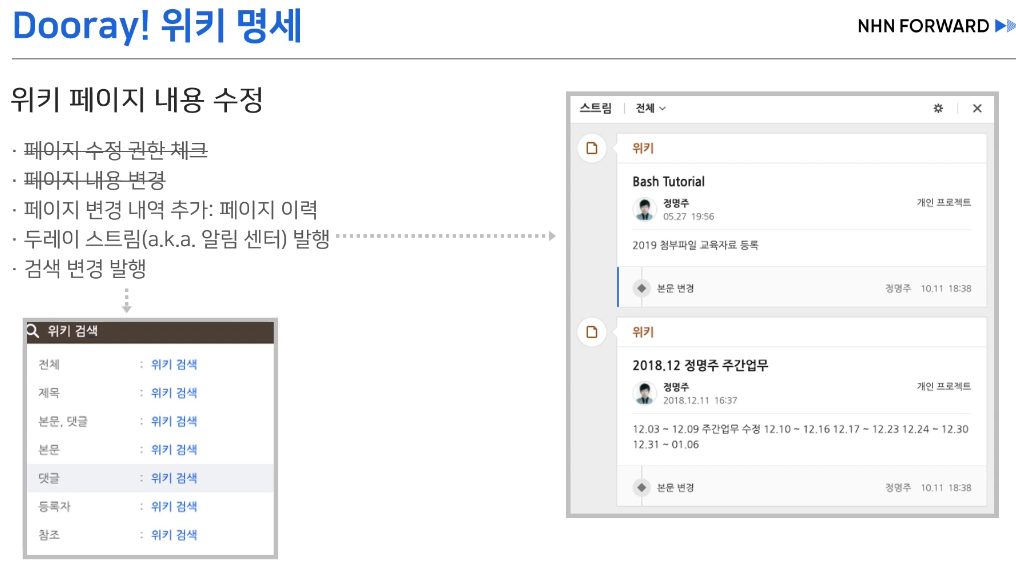The width and height of the screenshot is (1016, 565).
Task: Click diamond change icon under Bash Tutorial
Action: click(x=641, y=288)
